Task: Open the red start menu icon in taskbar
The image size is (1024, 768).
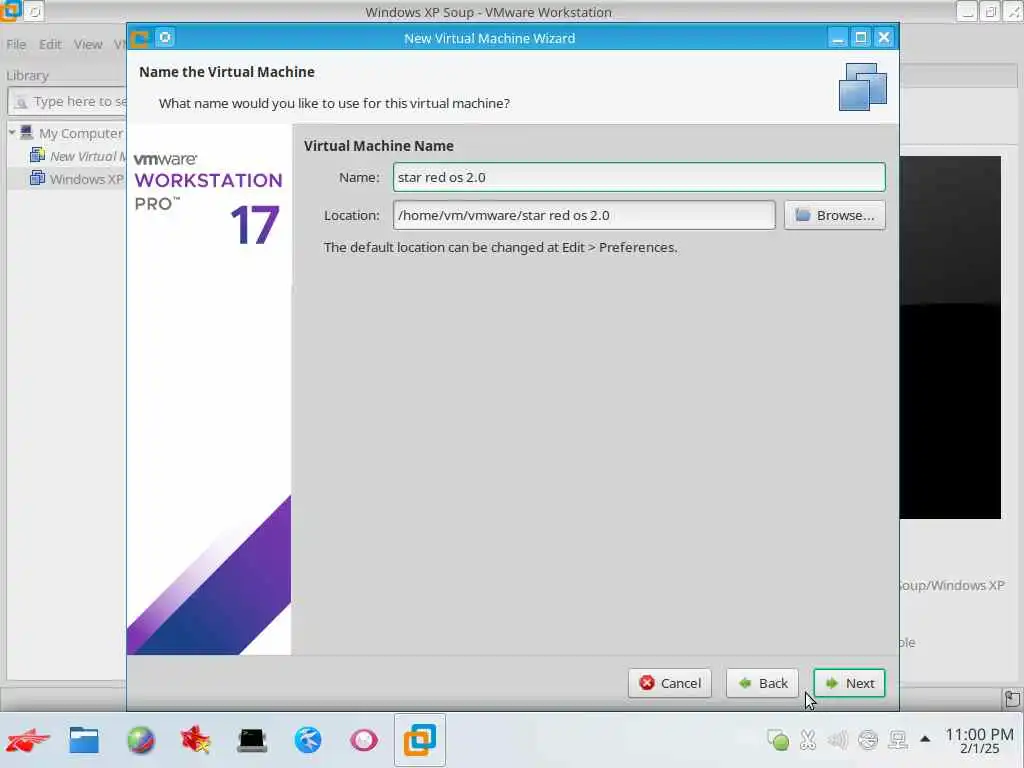Action: point(27,741)
